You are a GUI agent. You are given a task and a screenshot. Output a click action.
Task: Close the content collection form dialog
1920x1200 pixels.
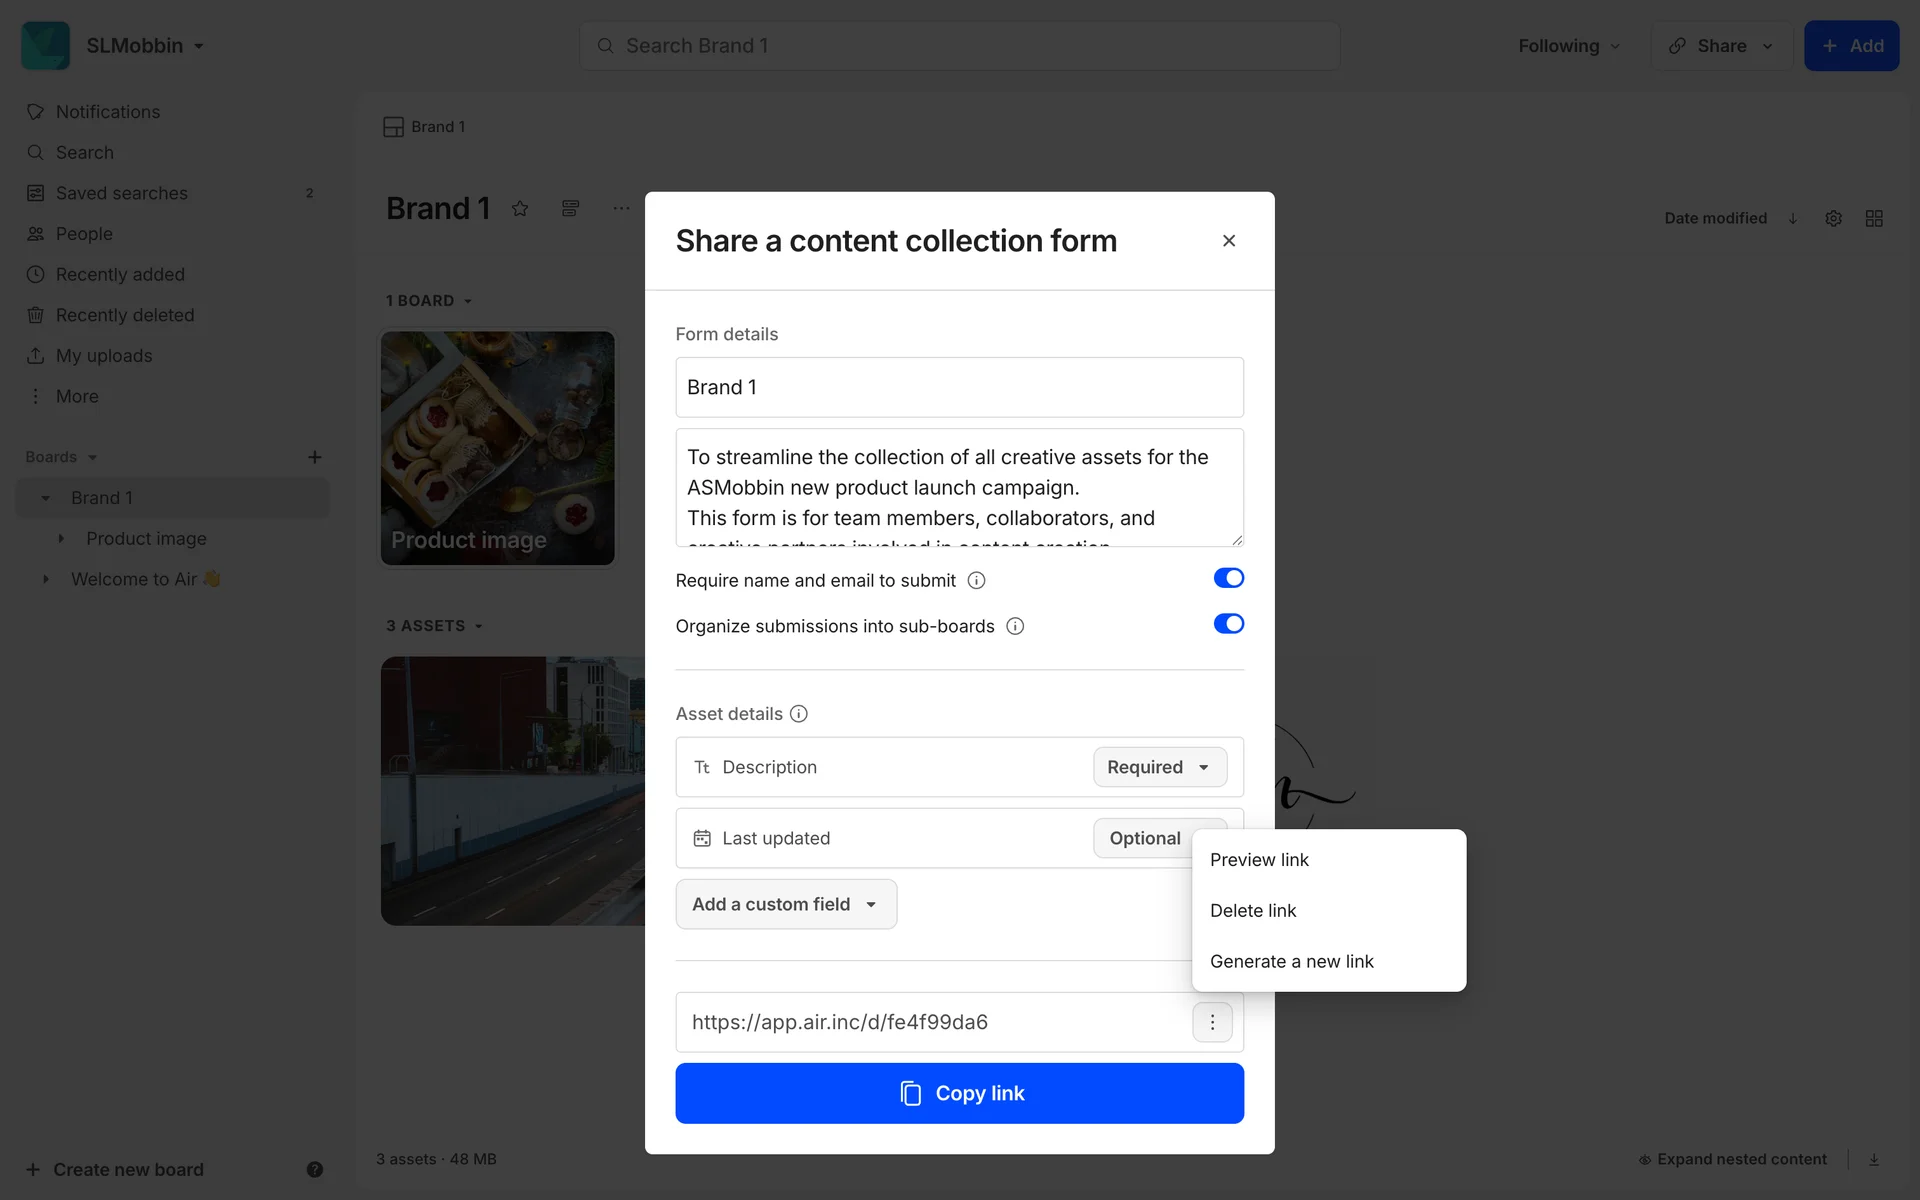tap(1229, 241)
